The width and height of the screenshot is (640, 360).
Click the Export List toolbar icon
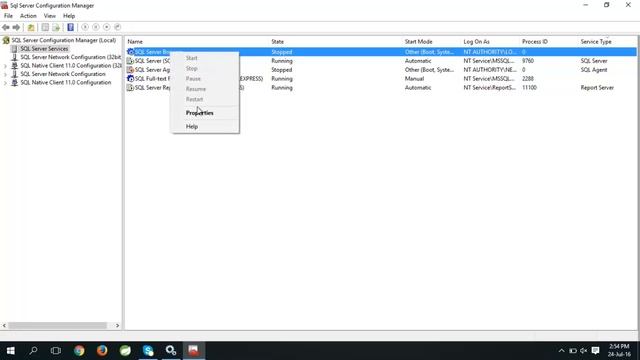(x=56, y=27)
